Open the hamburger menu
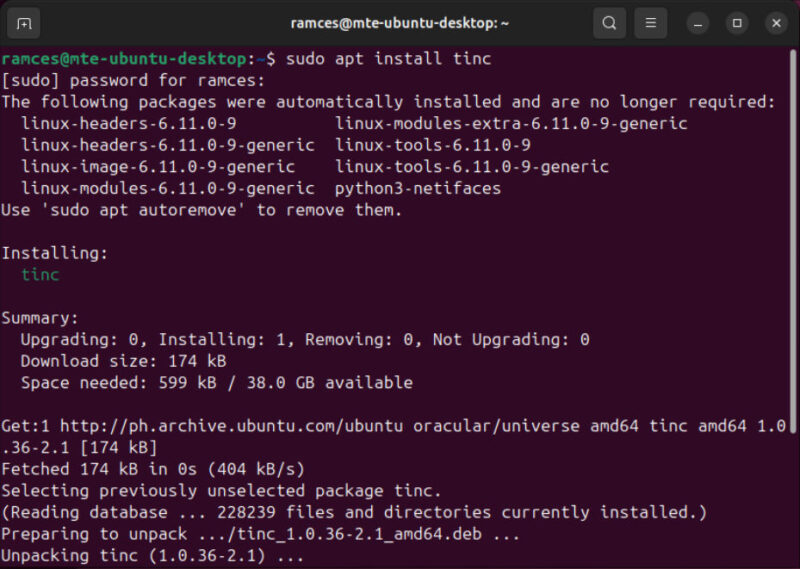Image resolution: width=800 pixels, height=569 pixels. click(x=651, y=23)
